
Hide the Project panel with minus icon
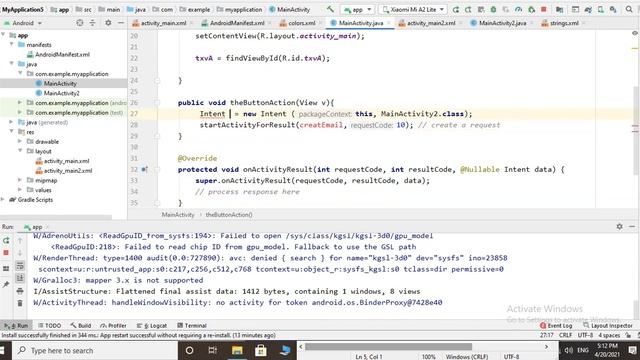tap(121, 23)
